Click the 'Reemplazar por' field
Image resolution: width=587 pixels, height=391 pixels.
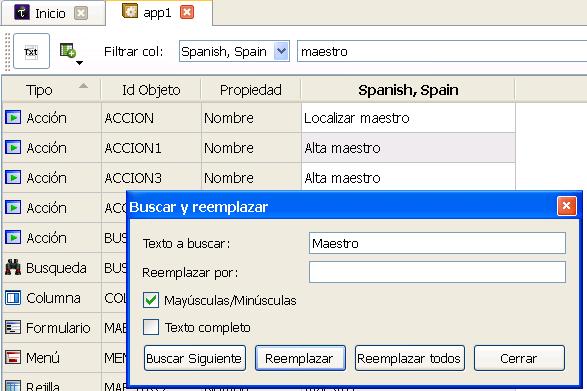(437, 272)
